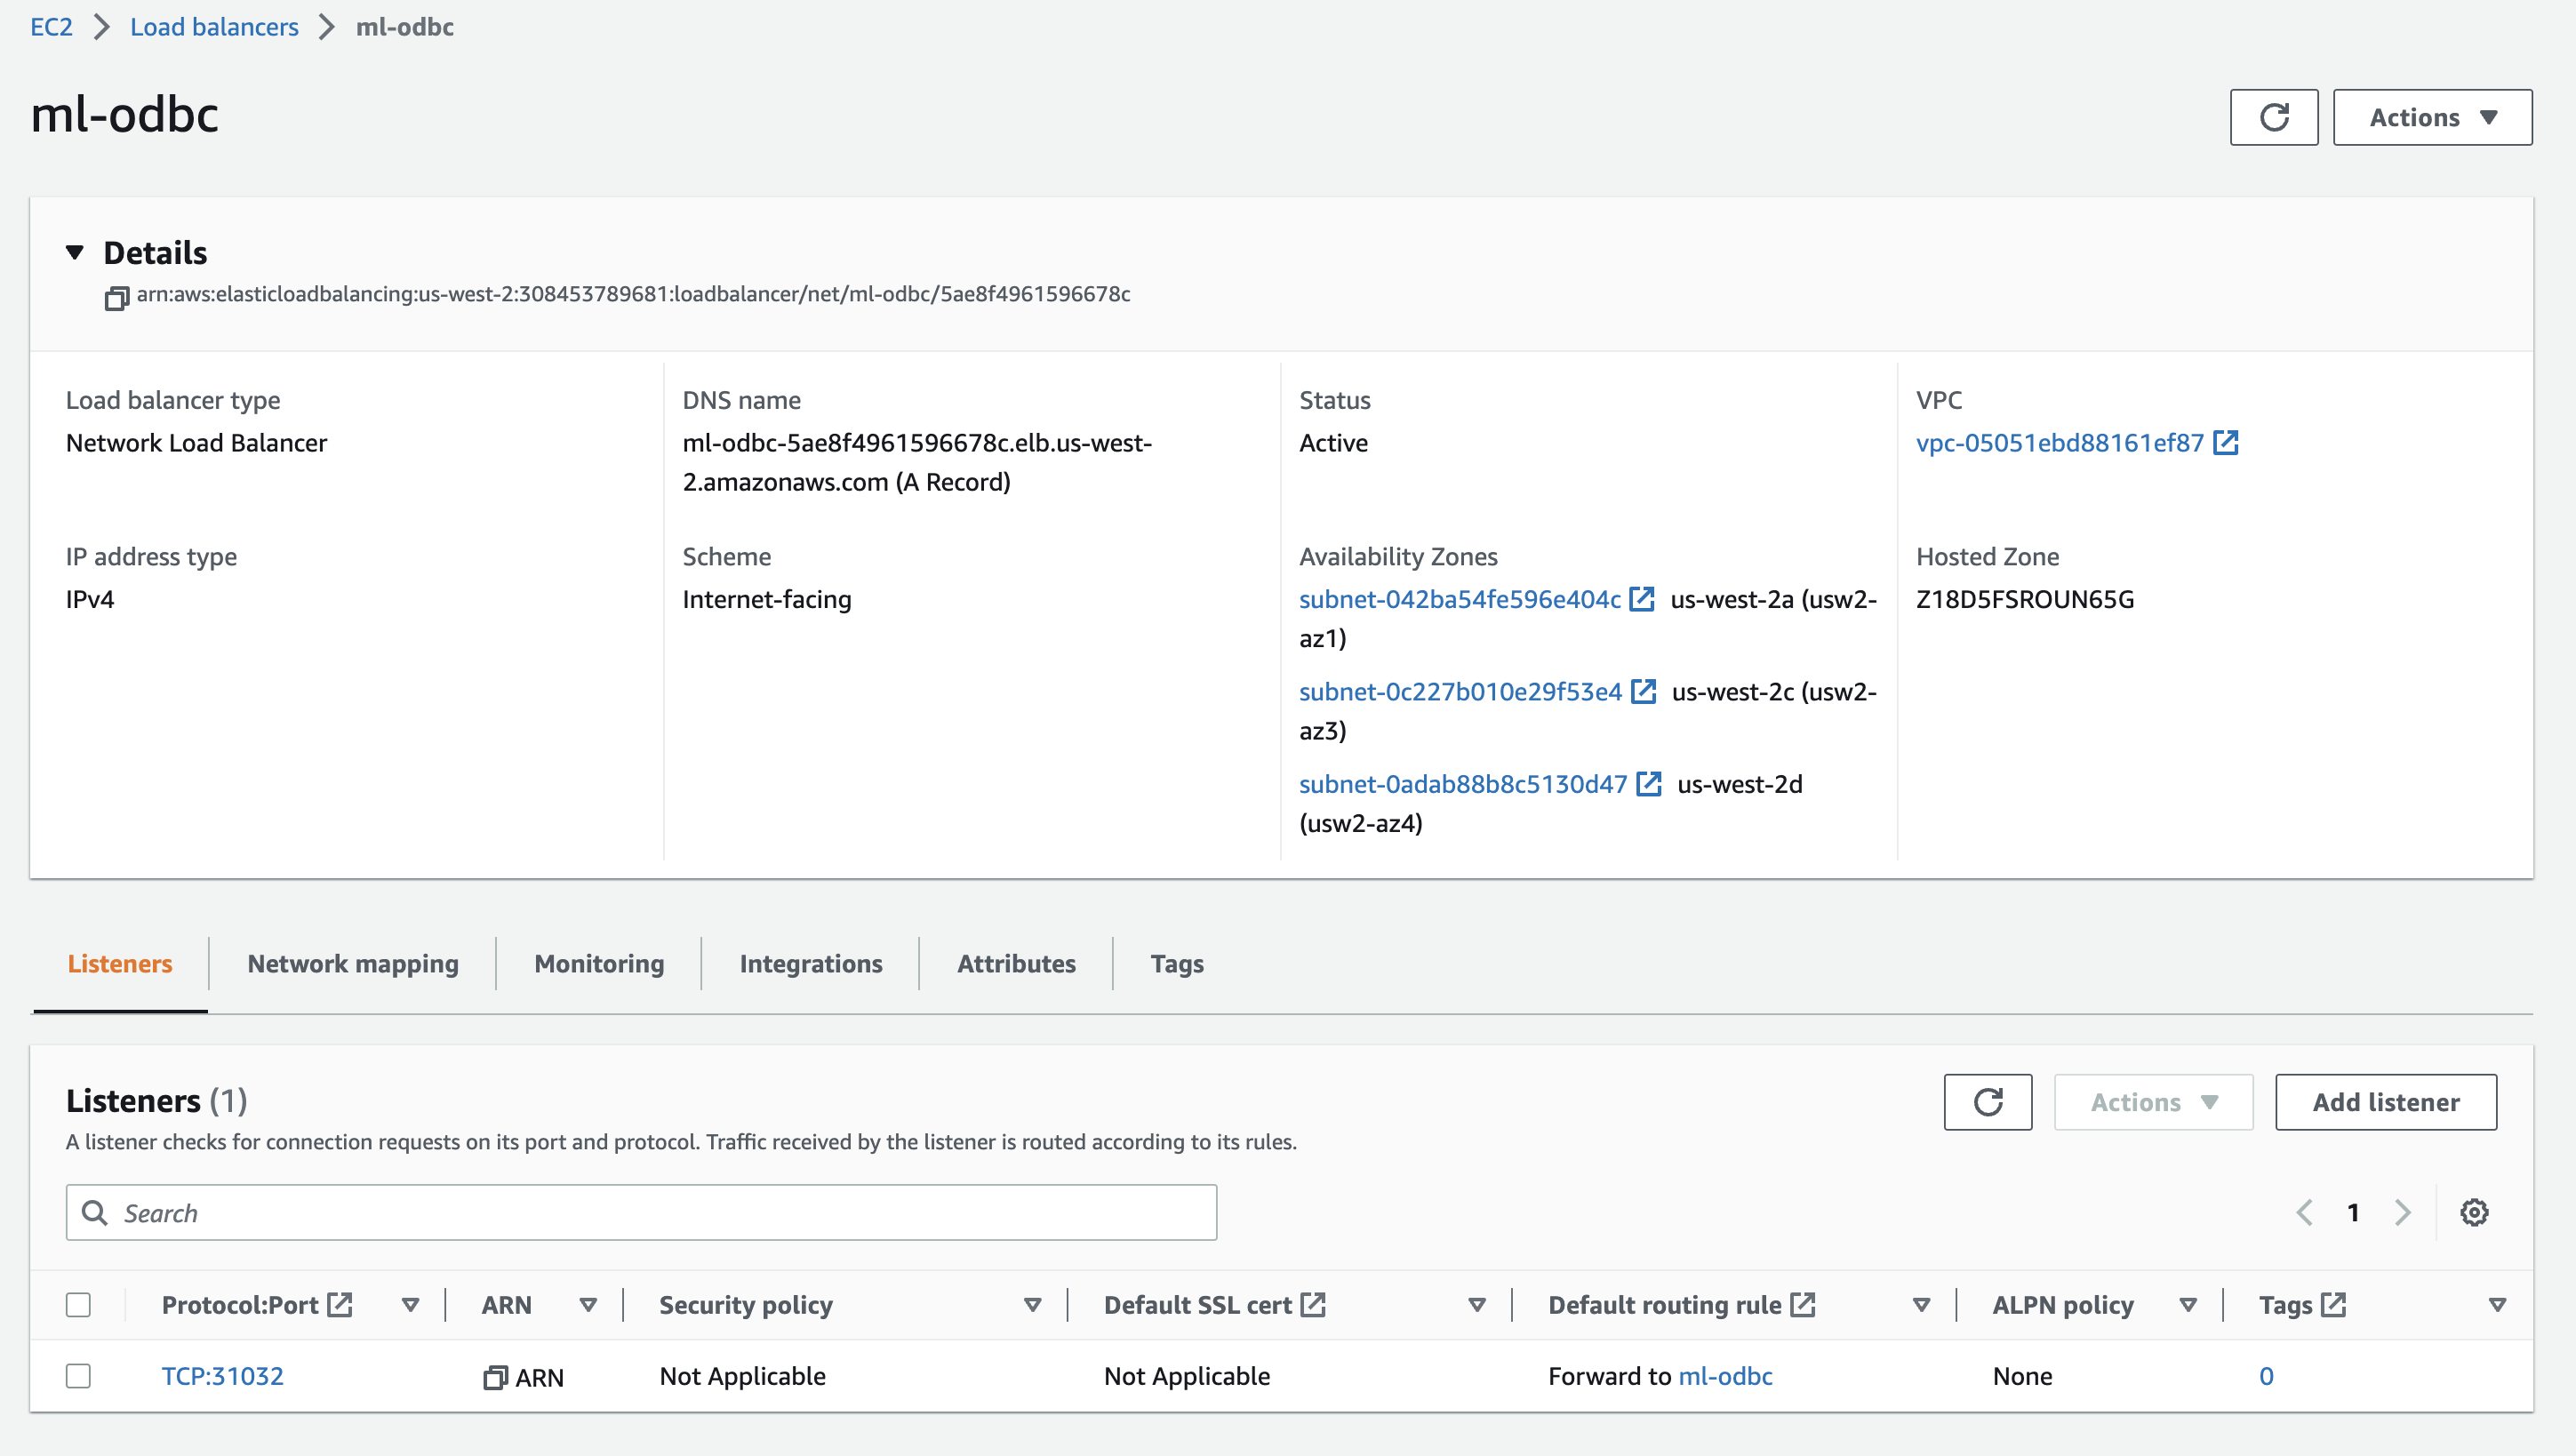Sort by Security policy column arrow

tap(1033, 1304)
